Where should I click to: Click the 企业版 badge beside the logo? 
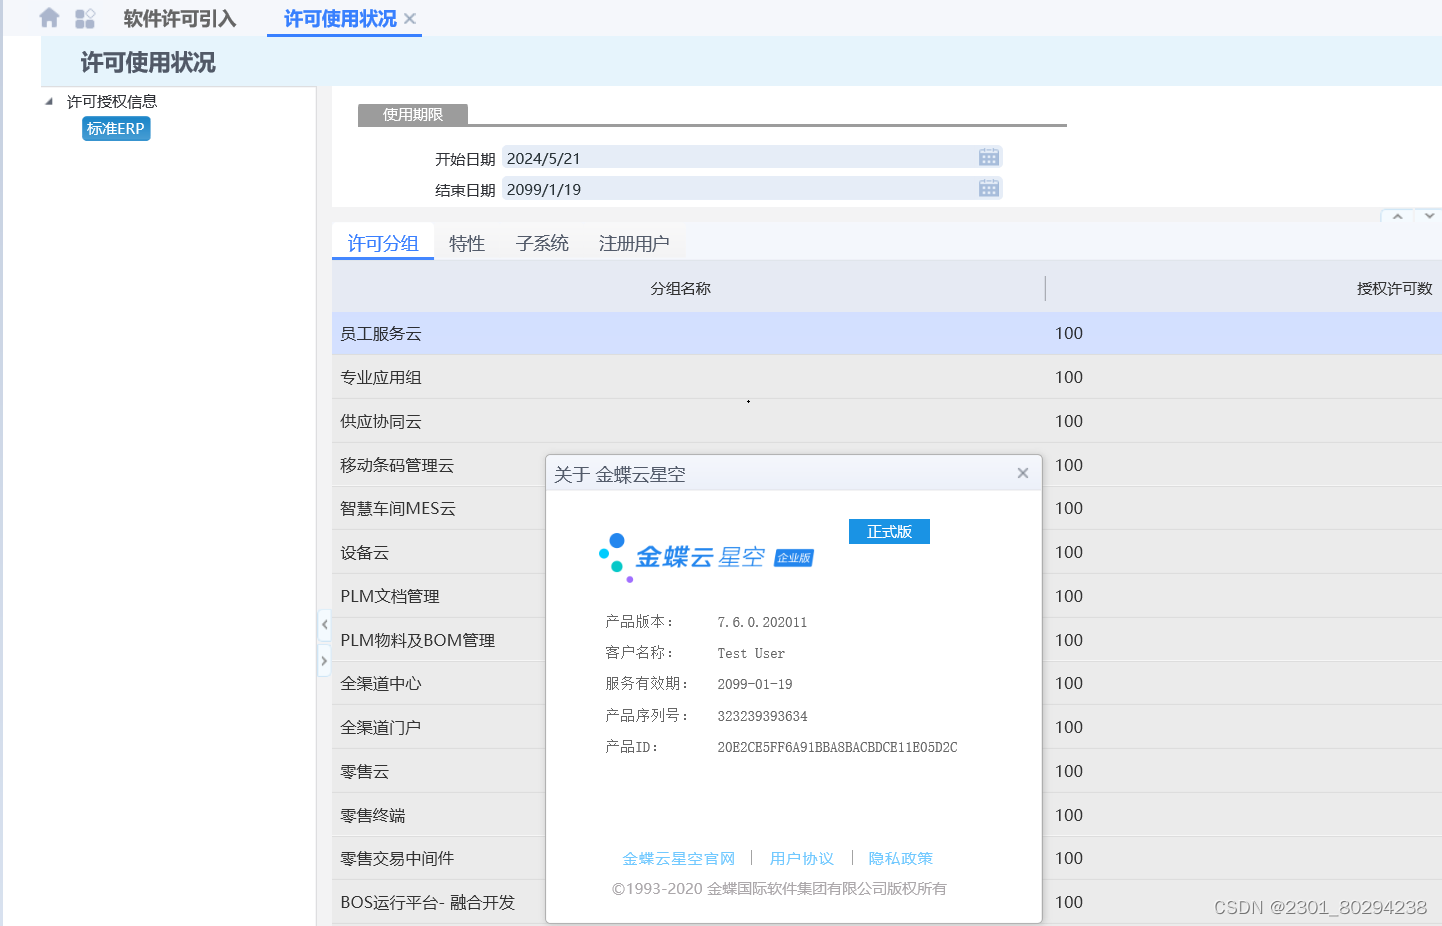[x=794, y=558]
